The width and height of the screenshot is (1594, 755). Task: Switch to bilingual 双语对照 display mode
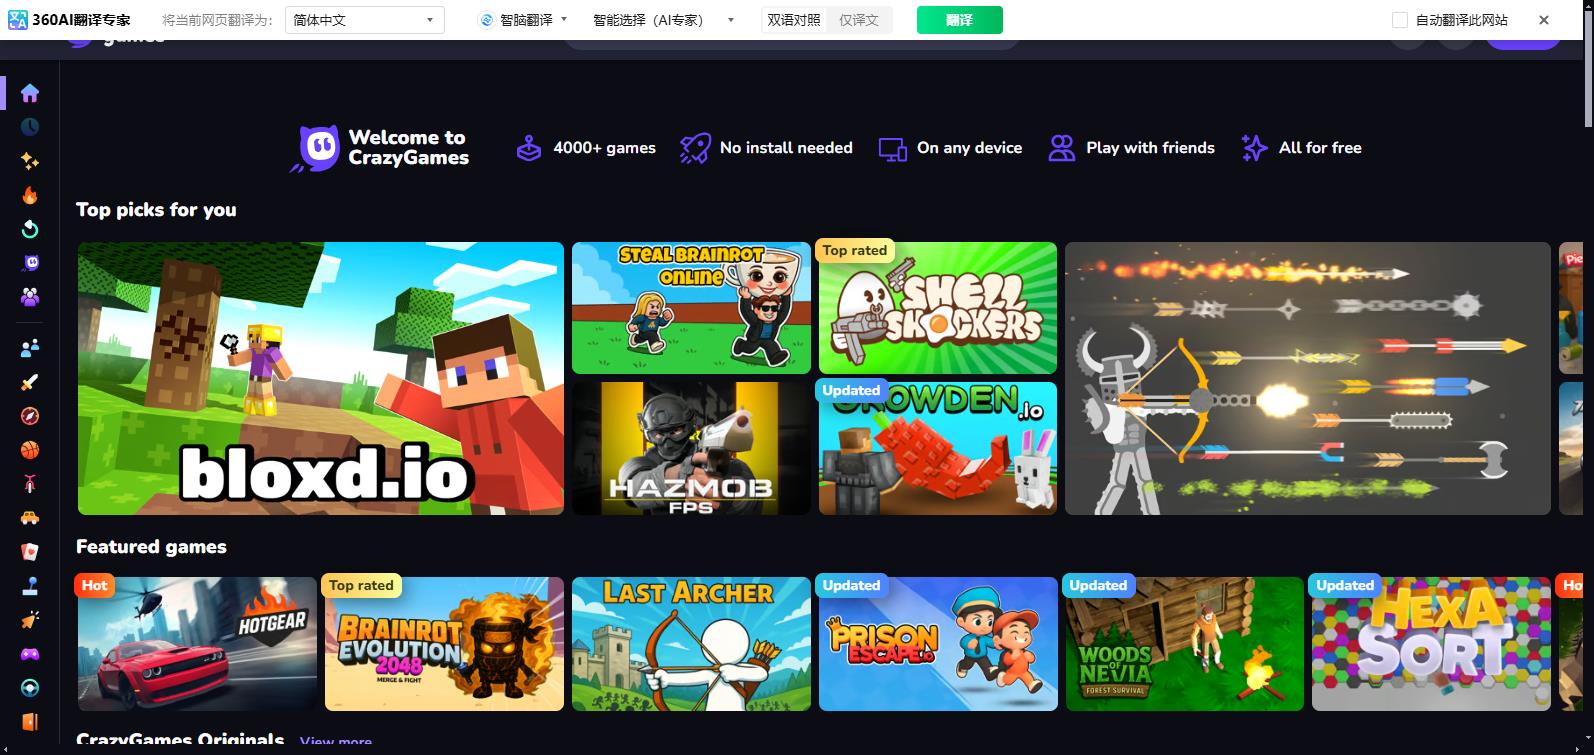[x=794, y=20]
